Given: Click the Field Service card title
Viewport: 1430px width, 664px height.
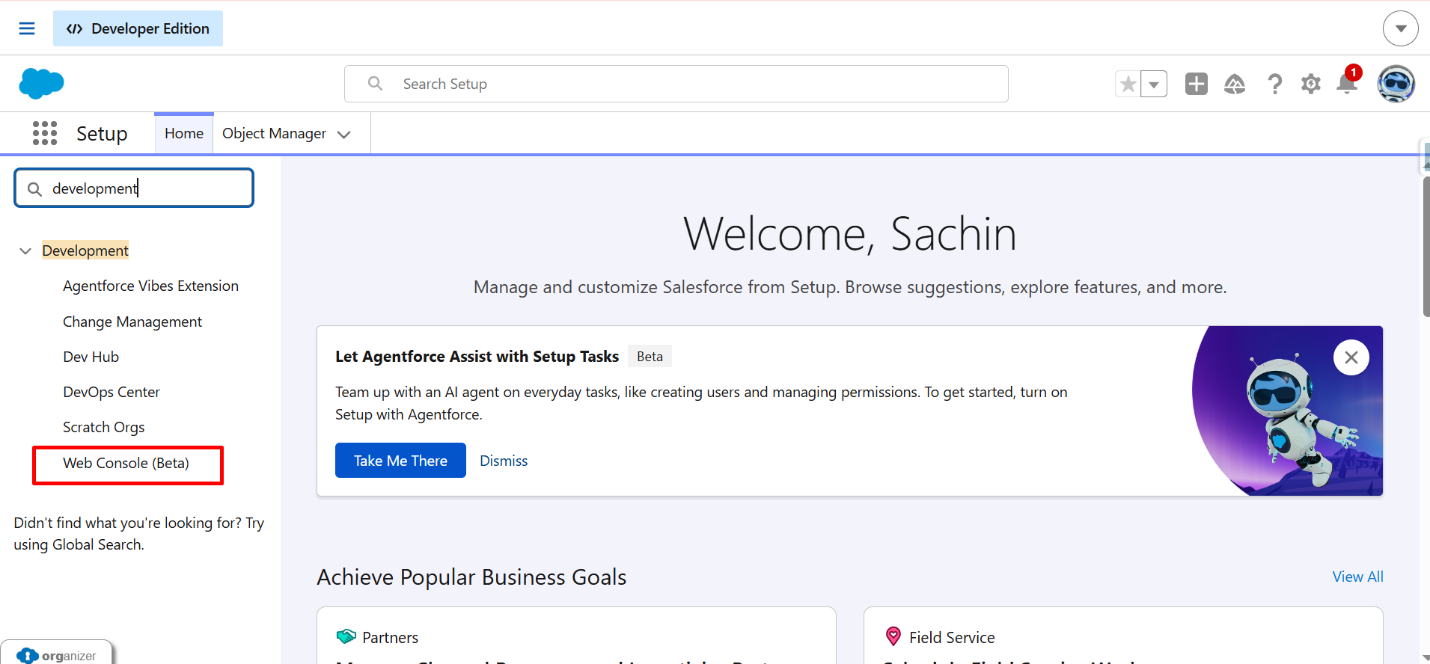Looking at the screenshot, I should 952,637.
